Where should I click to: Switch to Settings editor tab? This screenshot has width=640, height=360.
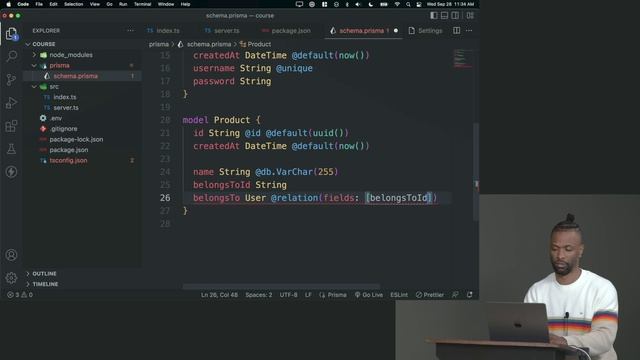425,31
